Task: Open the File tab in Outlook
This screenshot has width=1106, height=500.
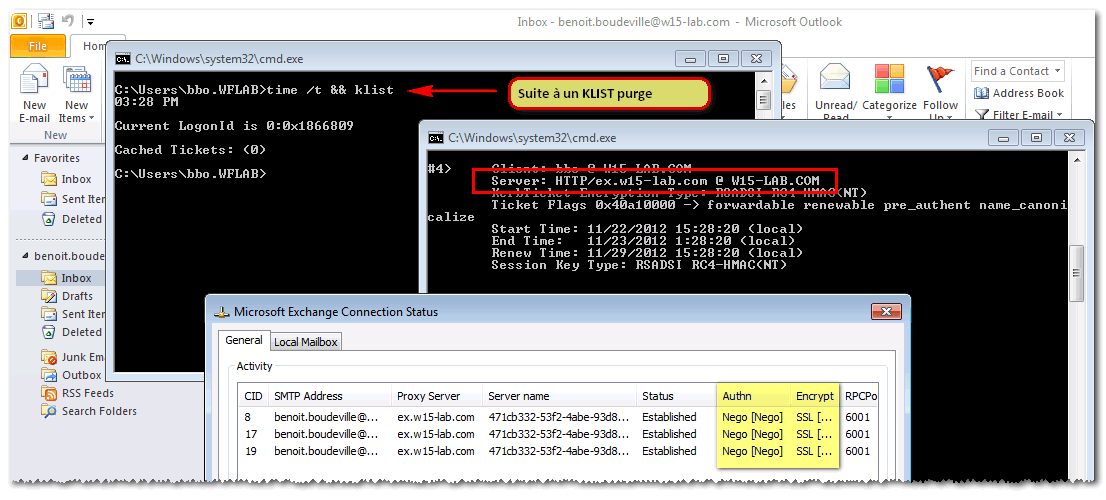Action: click(38, 47)
